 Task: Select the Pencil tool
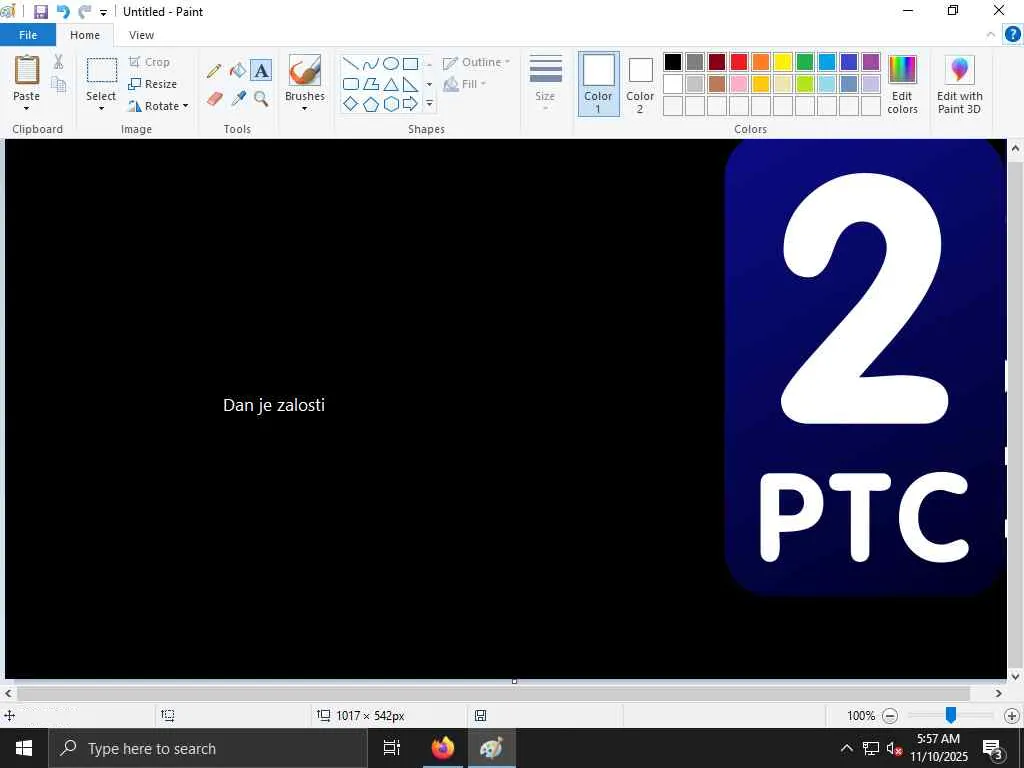tap(214, 71)
